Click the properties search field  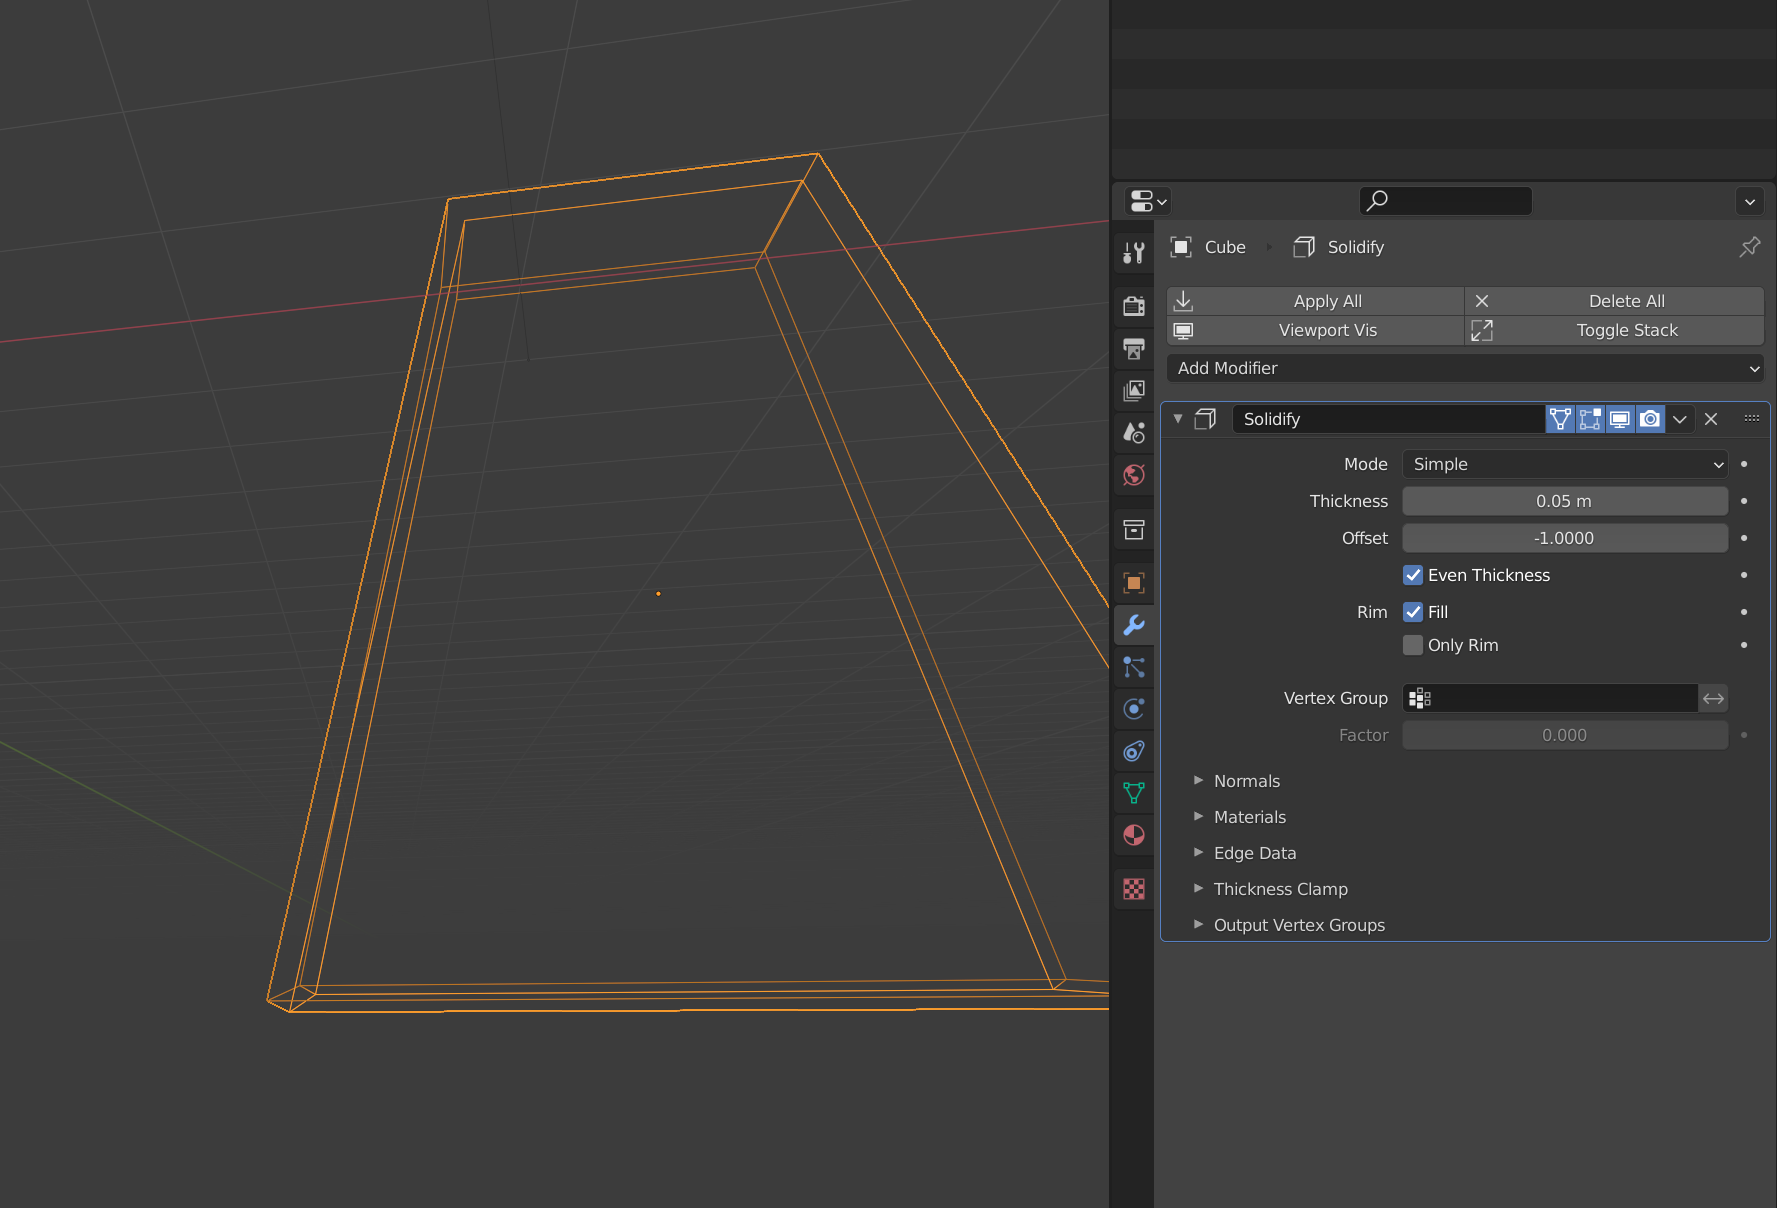coord(1445,201)
